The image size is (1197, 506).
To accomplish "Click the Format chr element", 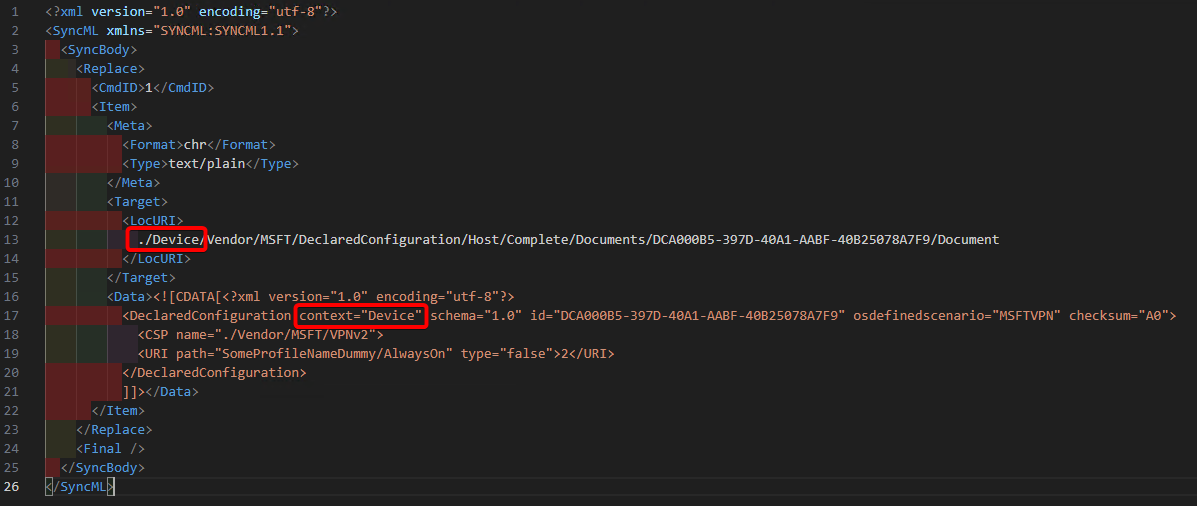I will [x=199, y=145].
